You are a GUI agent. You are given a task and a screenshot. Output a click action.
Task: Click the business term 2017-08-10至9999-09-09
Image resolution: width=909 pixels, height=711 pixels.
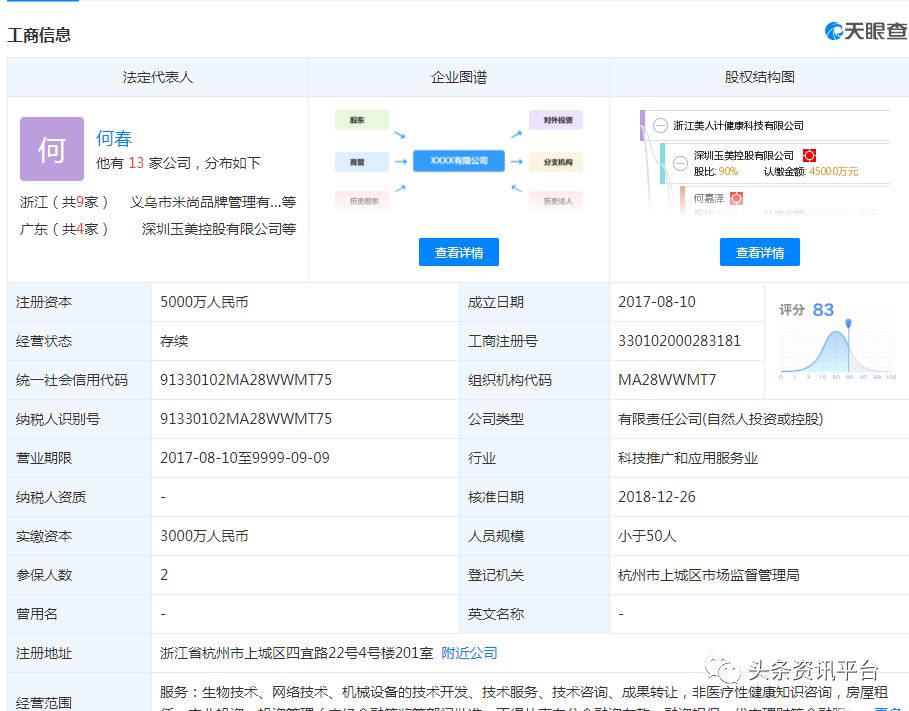pos(245,458)
